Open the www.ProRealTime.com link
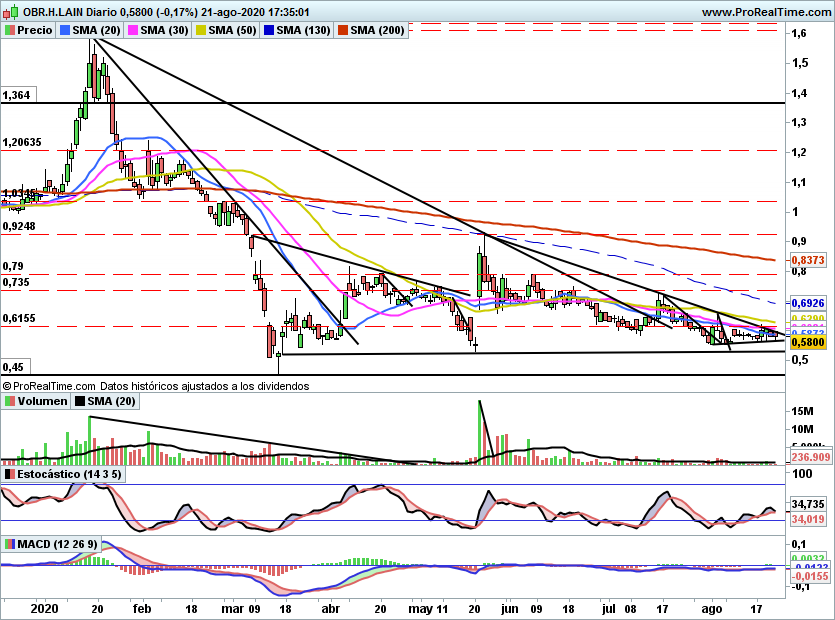The height and width of the screenshot is (620, 835). (x=766, y=12)
